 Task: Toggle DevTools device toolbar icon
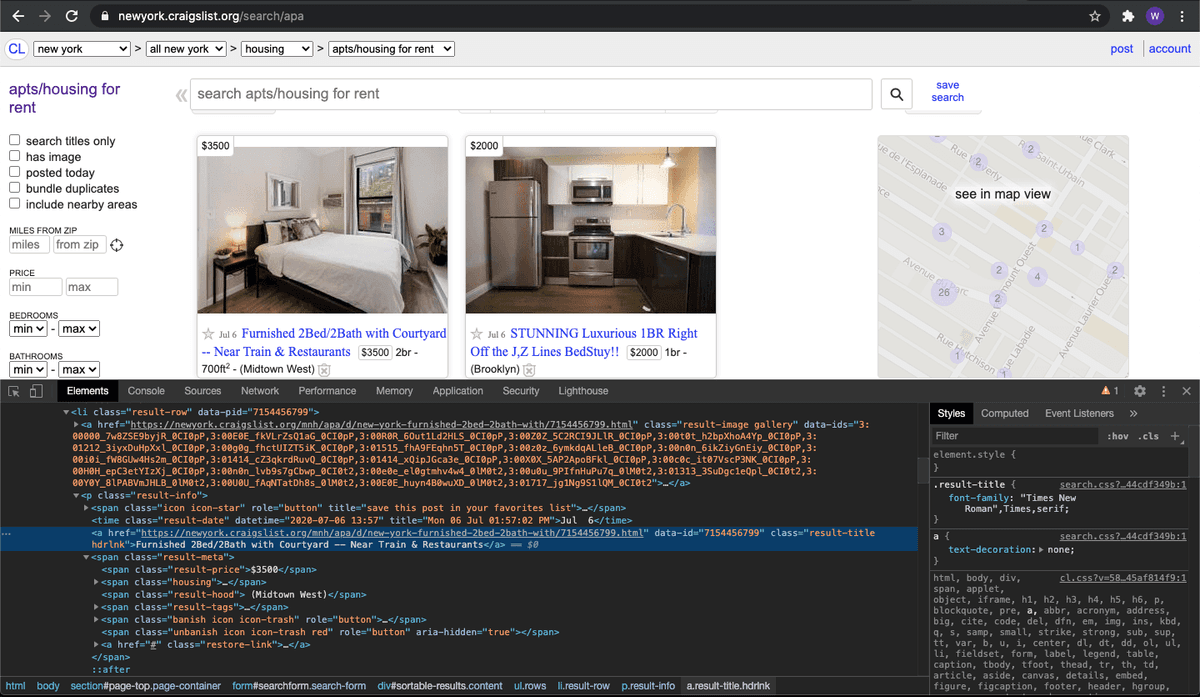36,391
